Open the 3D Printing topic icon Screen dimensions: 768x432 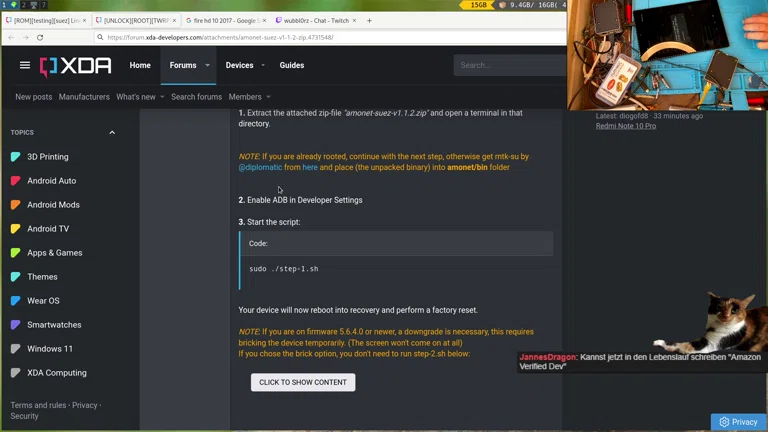(16, 157)
